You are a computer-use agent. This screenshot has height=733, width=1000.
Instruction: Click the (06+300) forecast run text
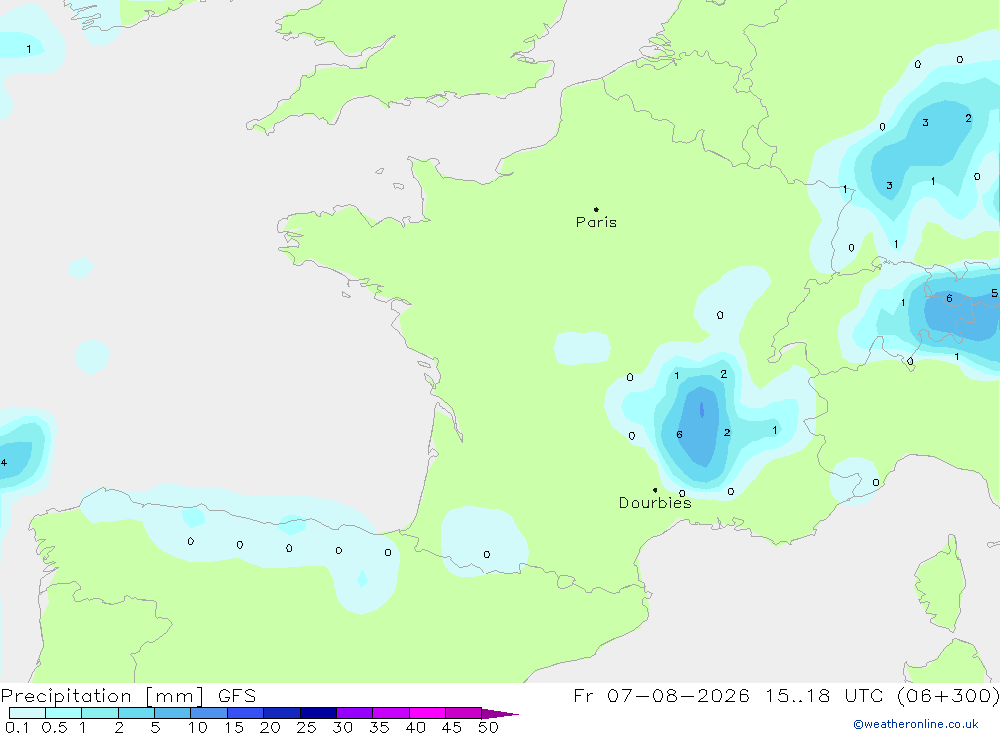(x=948, y=696)
